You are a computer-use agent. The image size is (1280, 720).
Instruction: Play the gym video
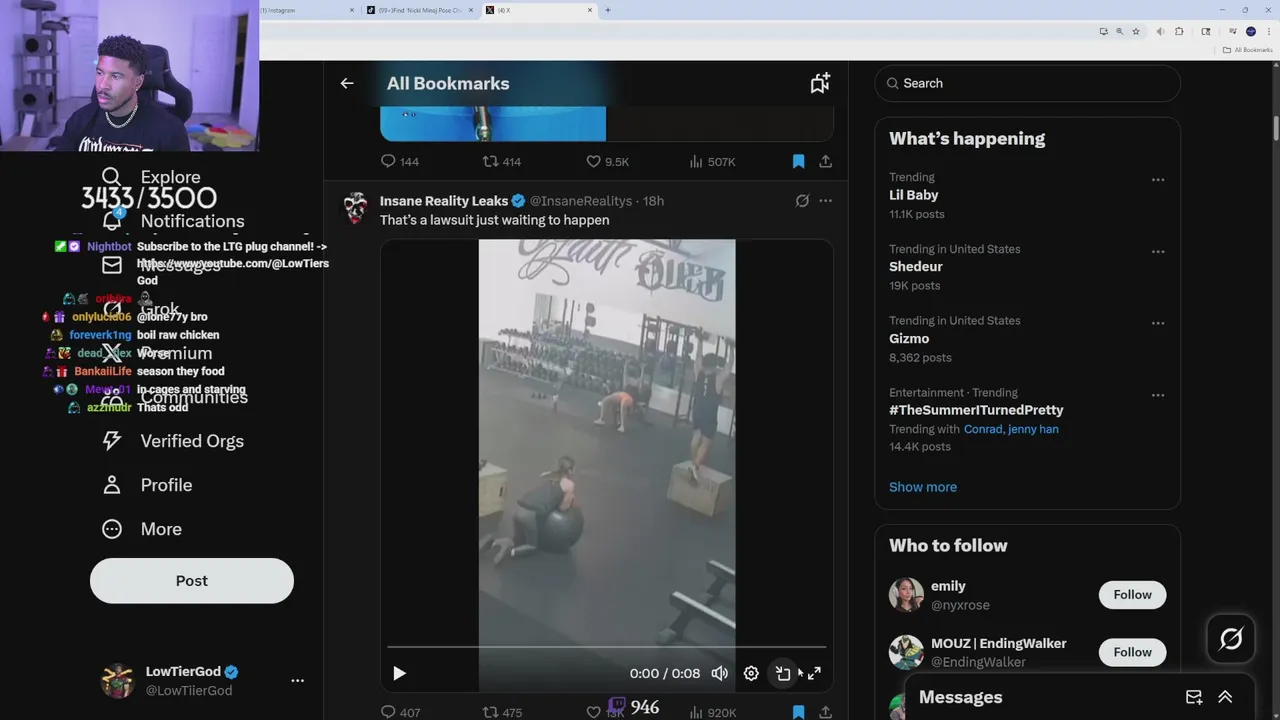click(399, 674)
